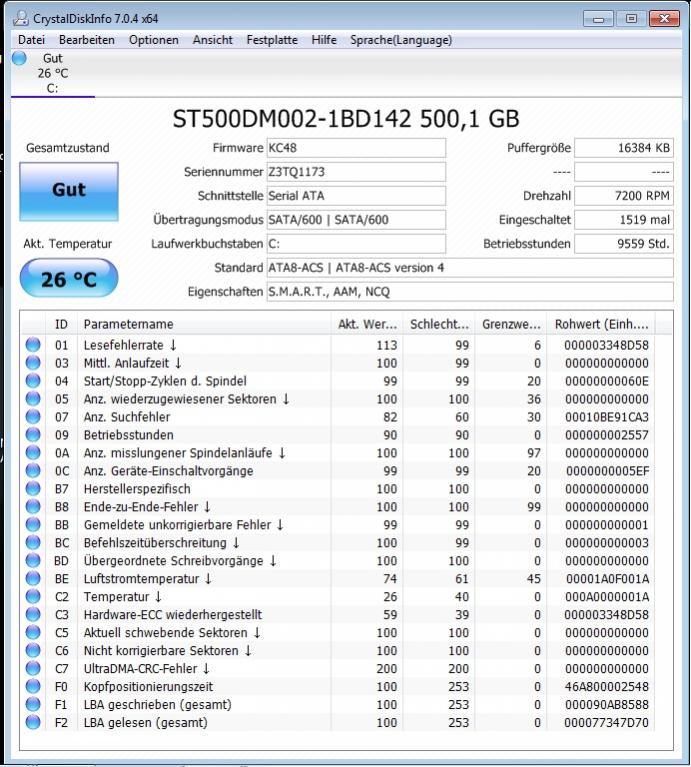The height and width of the screenshot is (767, 691).
Task: Click status orb for Gemeldete unkorrigierbare Fehler
Action: click(x=33, y=525)
